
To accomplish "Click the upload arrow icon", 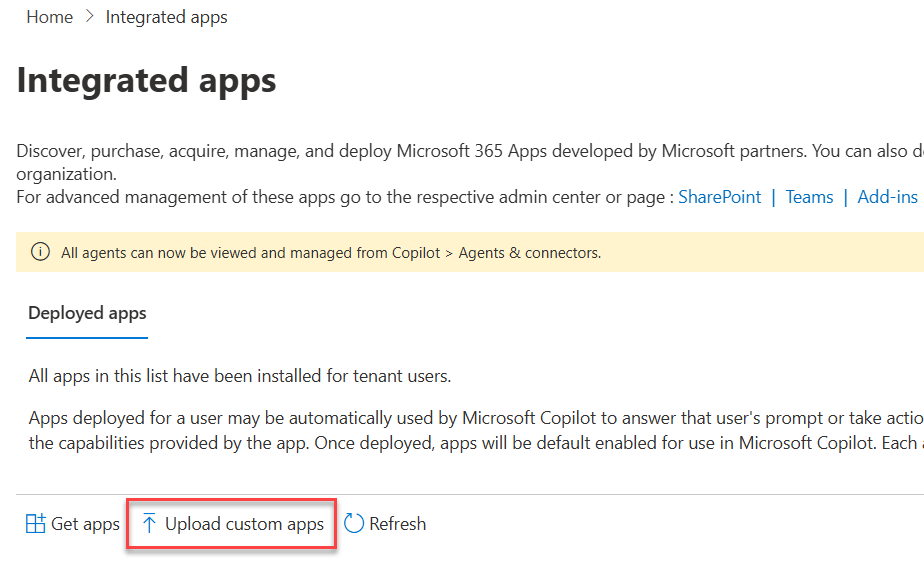I will tap(149, 524).
